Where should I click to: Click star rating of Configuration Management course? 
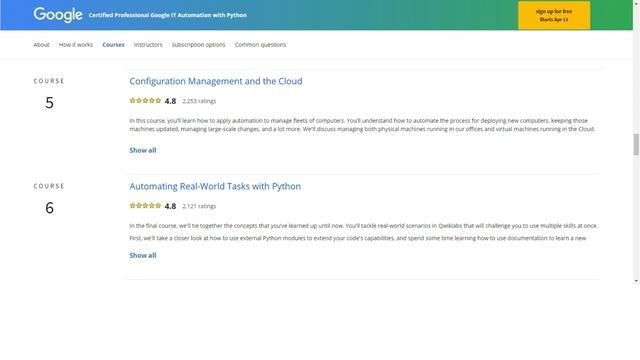point(145,100)
